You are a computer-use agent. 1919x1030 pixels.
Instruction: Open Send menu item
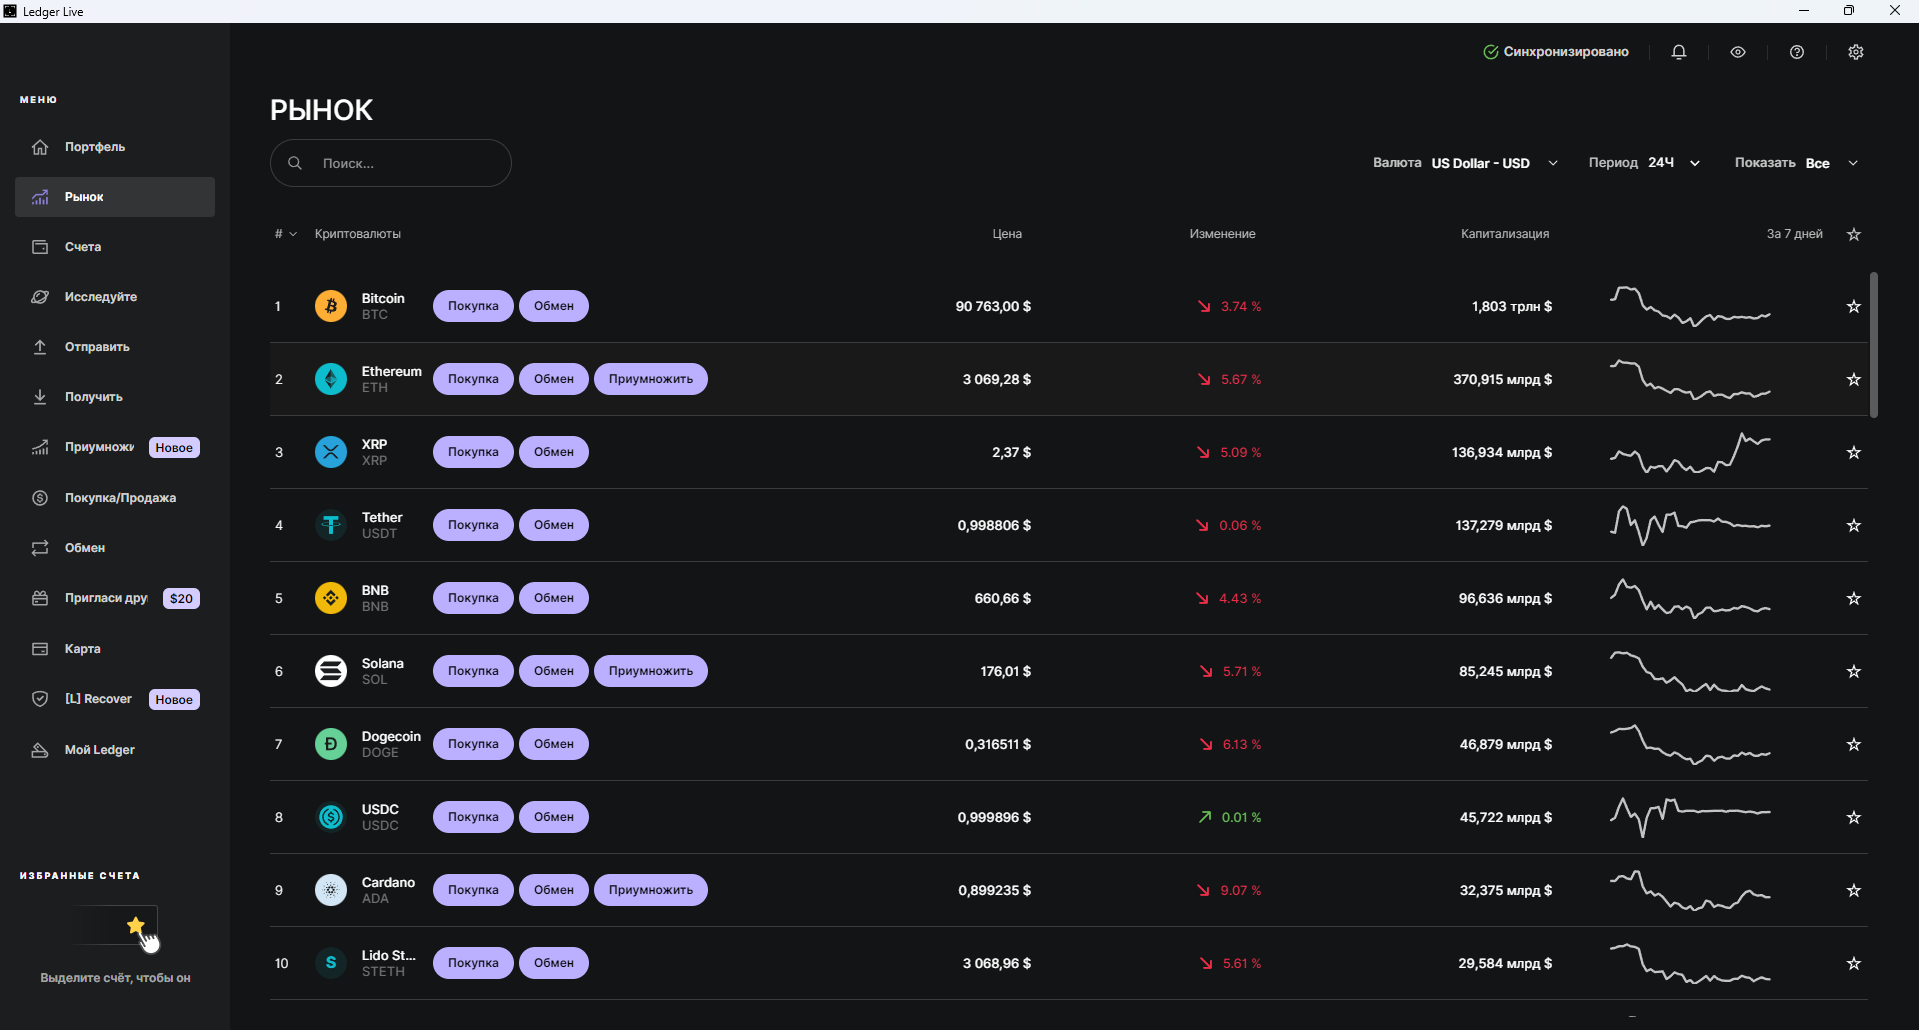[x=115, y=347]
